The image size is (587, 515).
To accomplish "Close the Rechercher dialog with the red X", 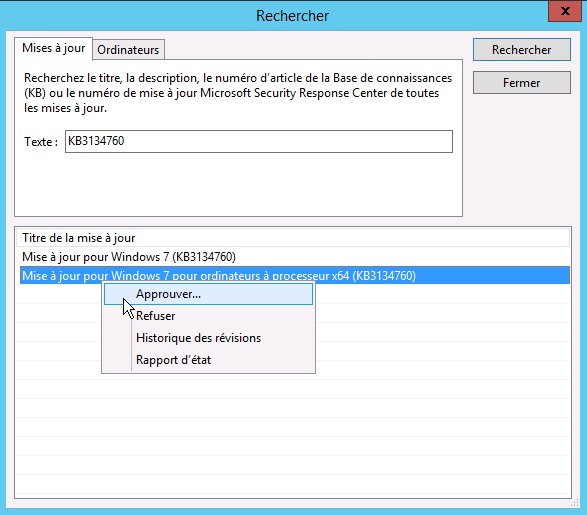I will (x=565, y=11).
